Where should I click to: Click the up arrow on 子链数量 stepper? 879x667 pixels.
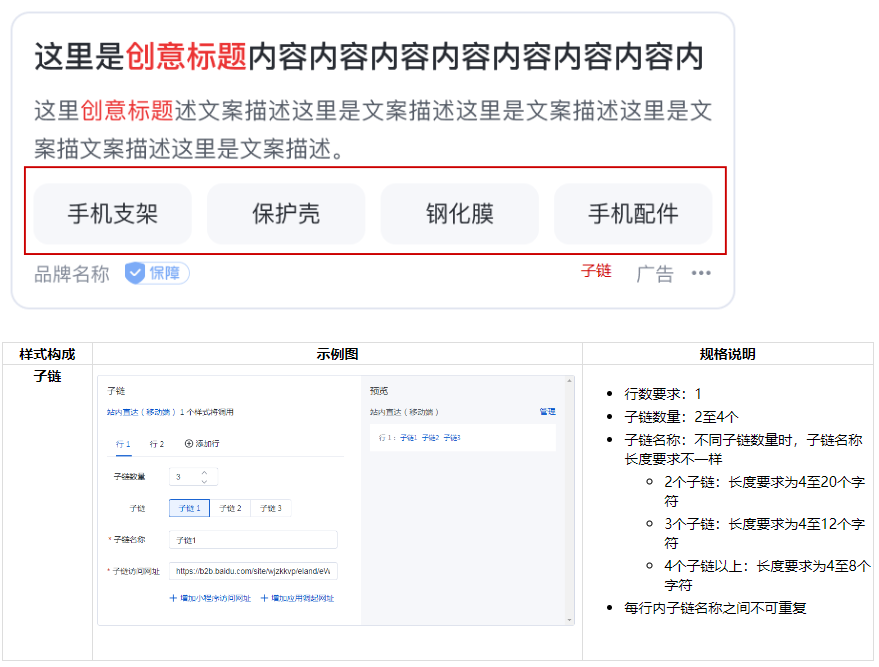click(204, 473)
